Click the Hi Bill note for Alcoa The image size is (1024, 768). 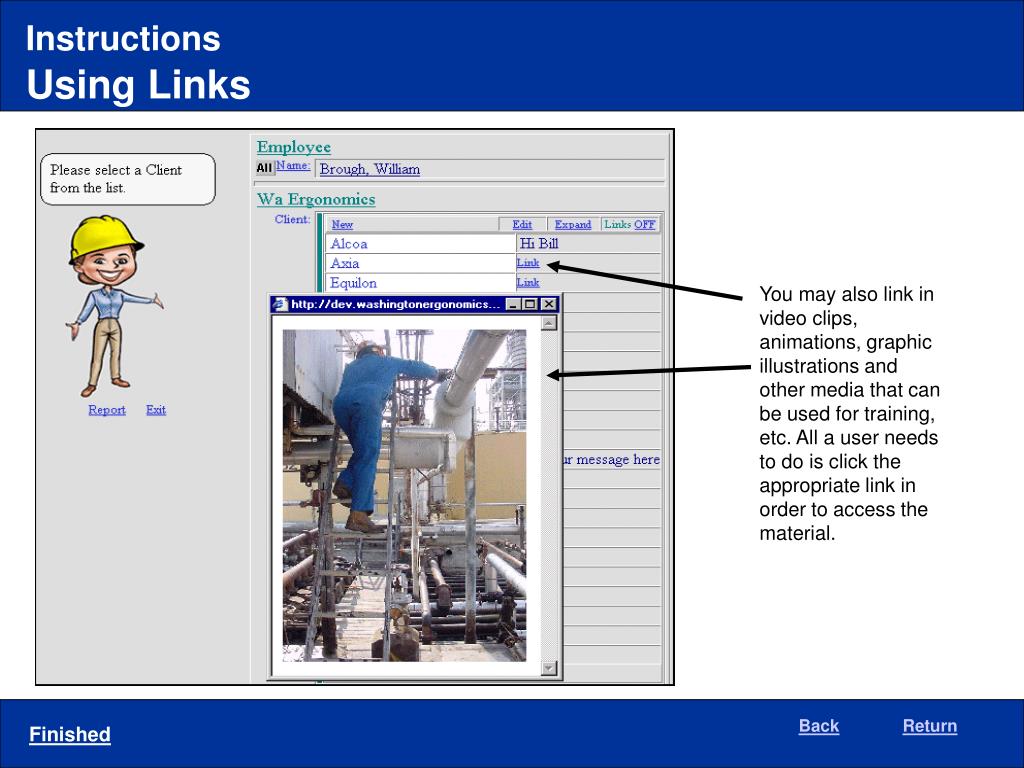point(539,244)
